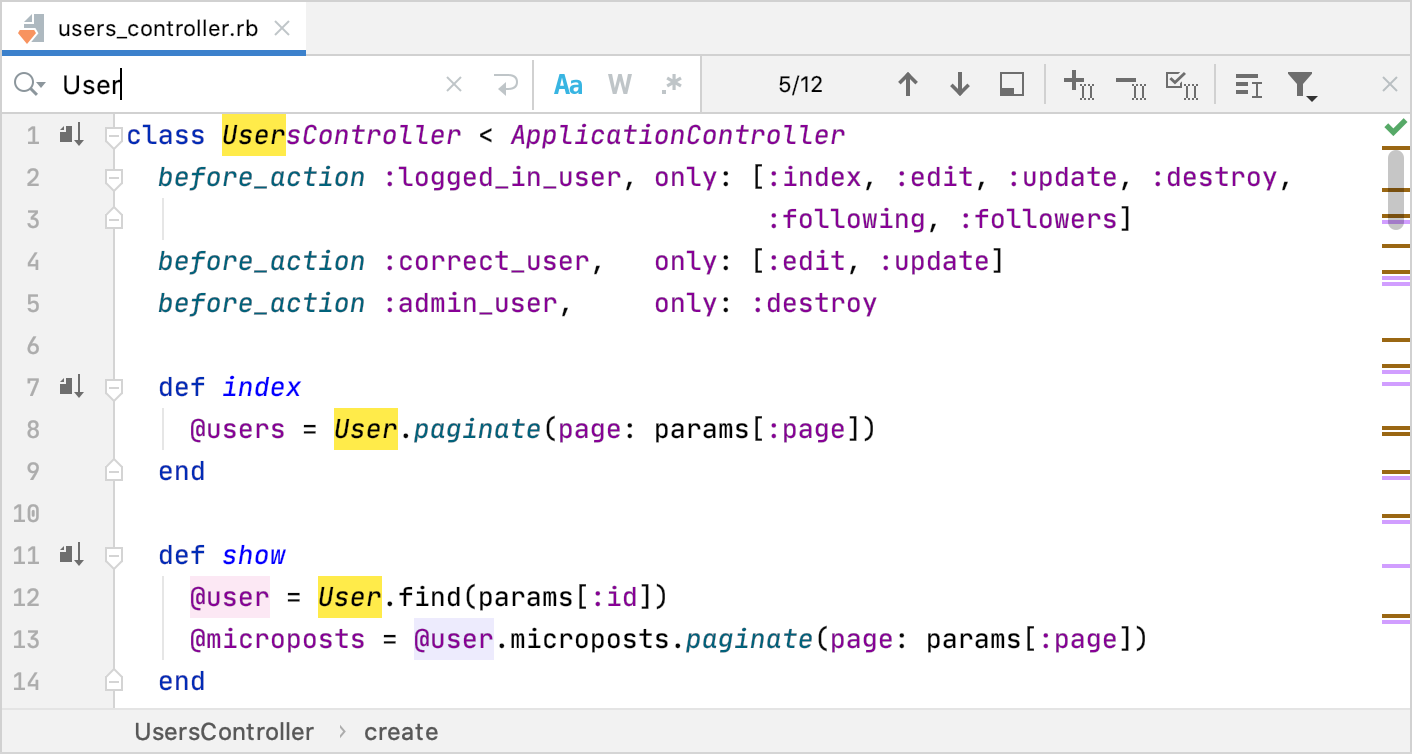Screen dimensions: 1412x754
Task: Toggle search in selection only
Action: 1248,85
